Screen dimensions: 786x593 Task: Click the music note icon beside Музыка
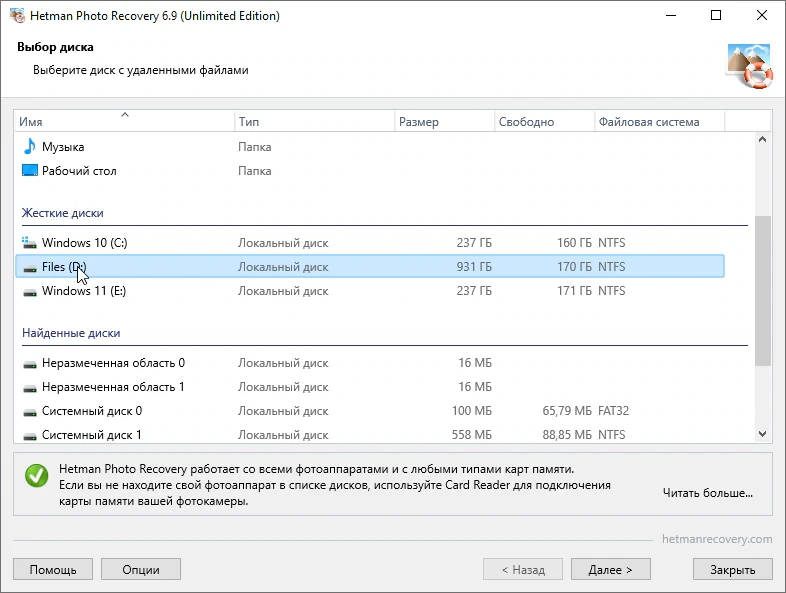[30, 146]
